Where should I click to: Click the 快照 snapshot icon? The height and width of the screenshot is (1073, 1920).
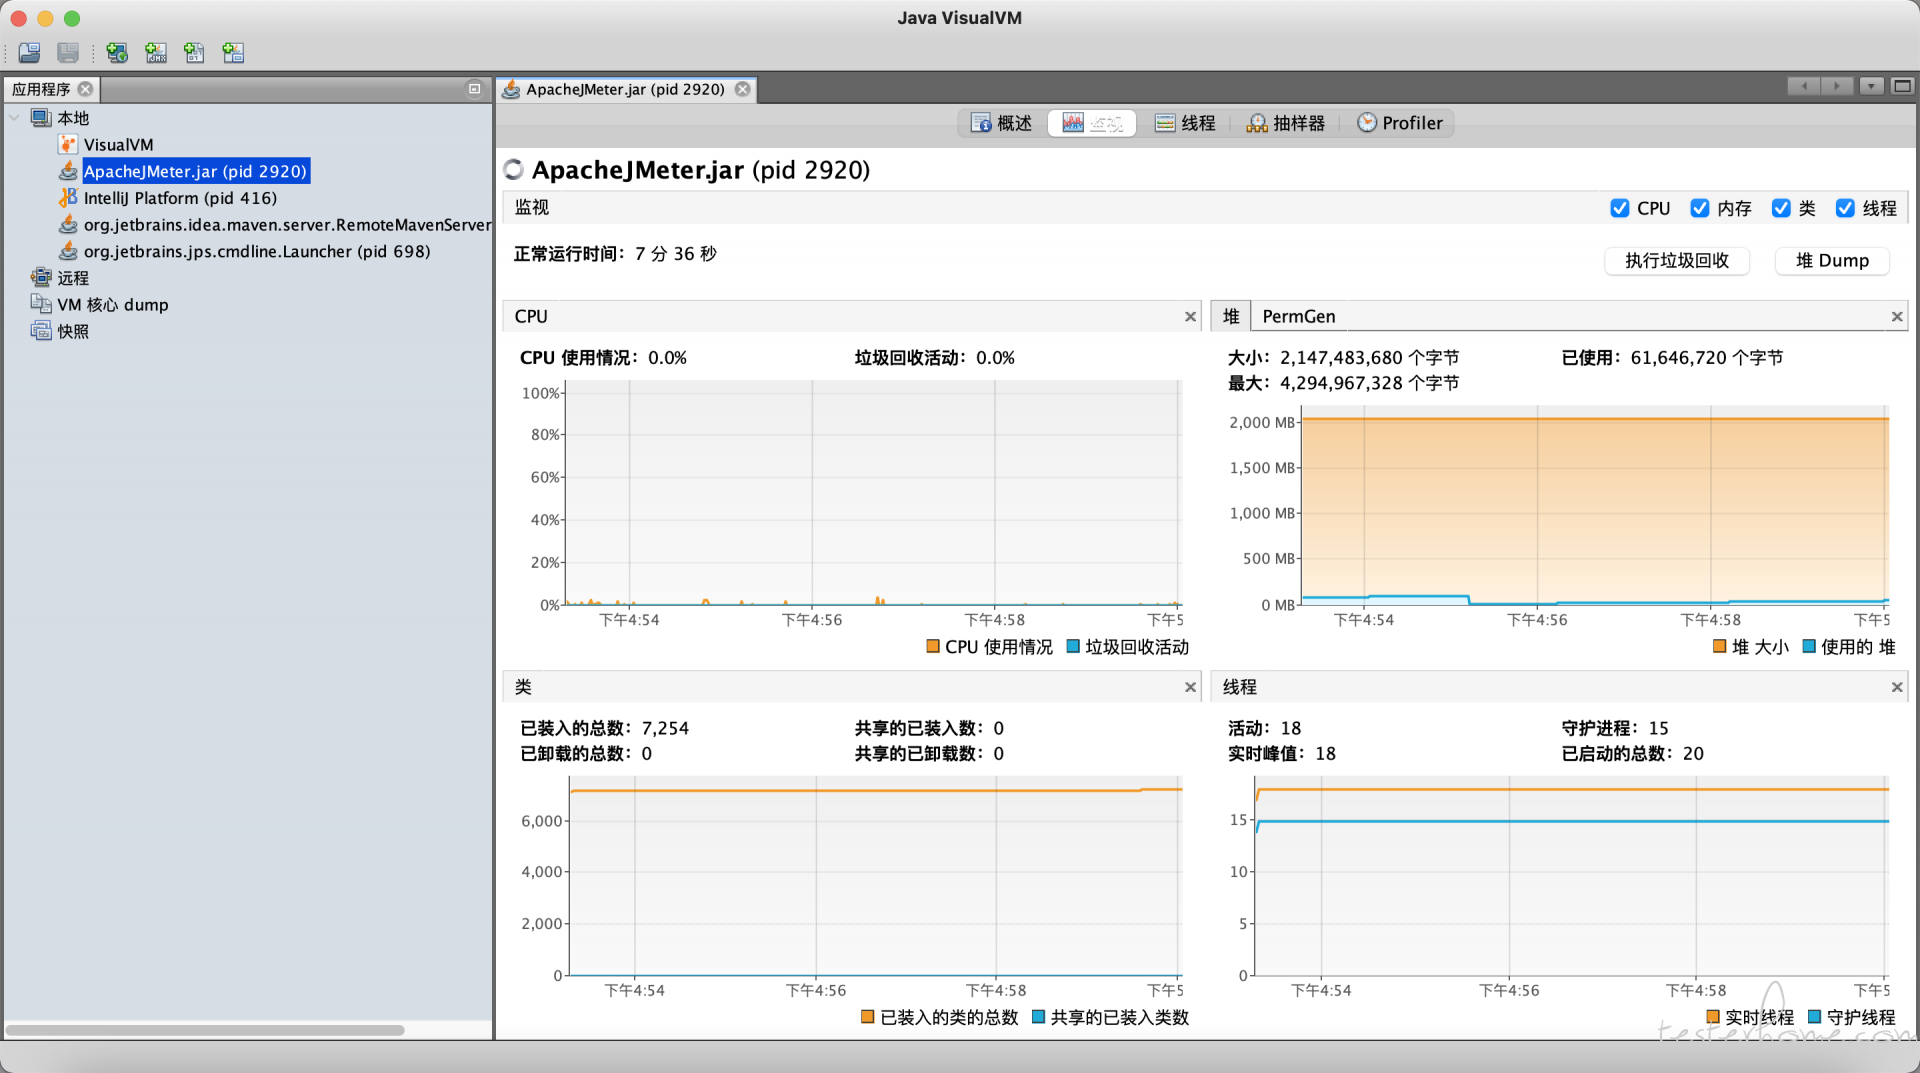[x=41, y=331]
